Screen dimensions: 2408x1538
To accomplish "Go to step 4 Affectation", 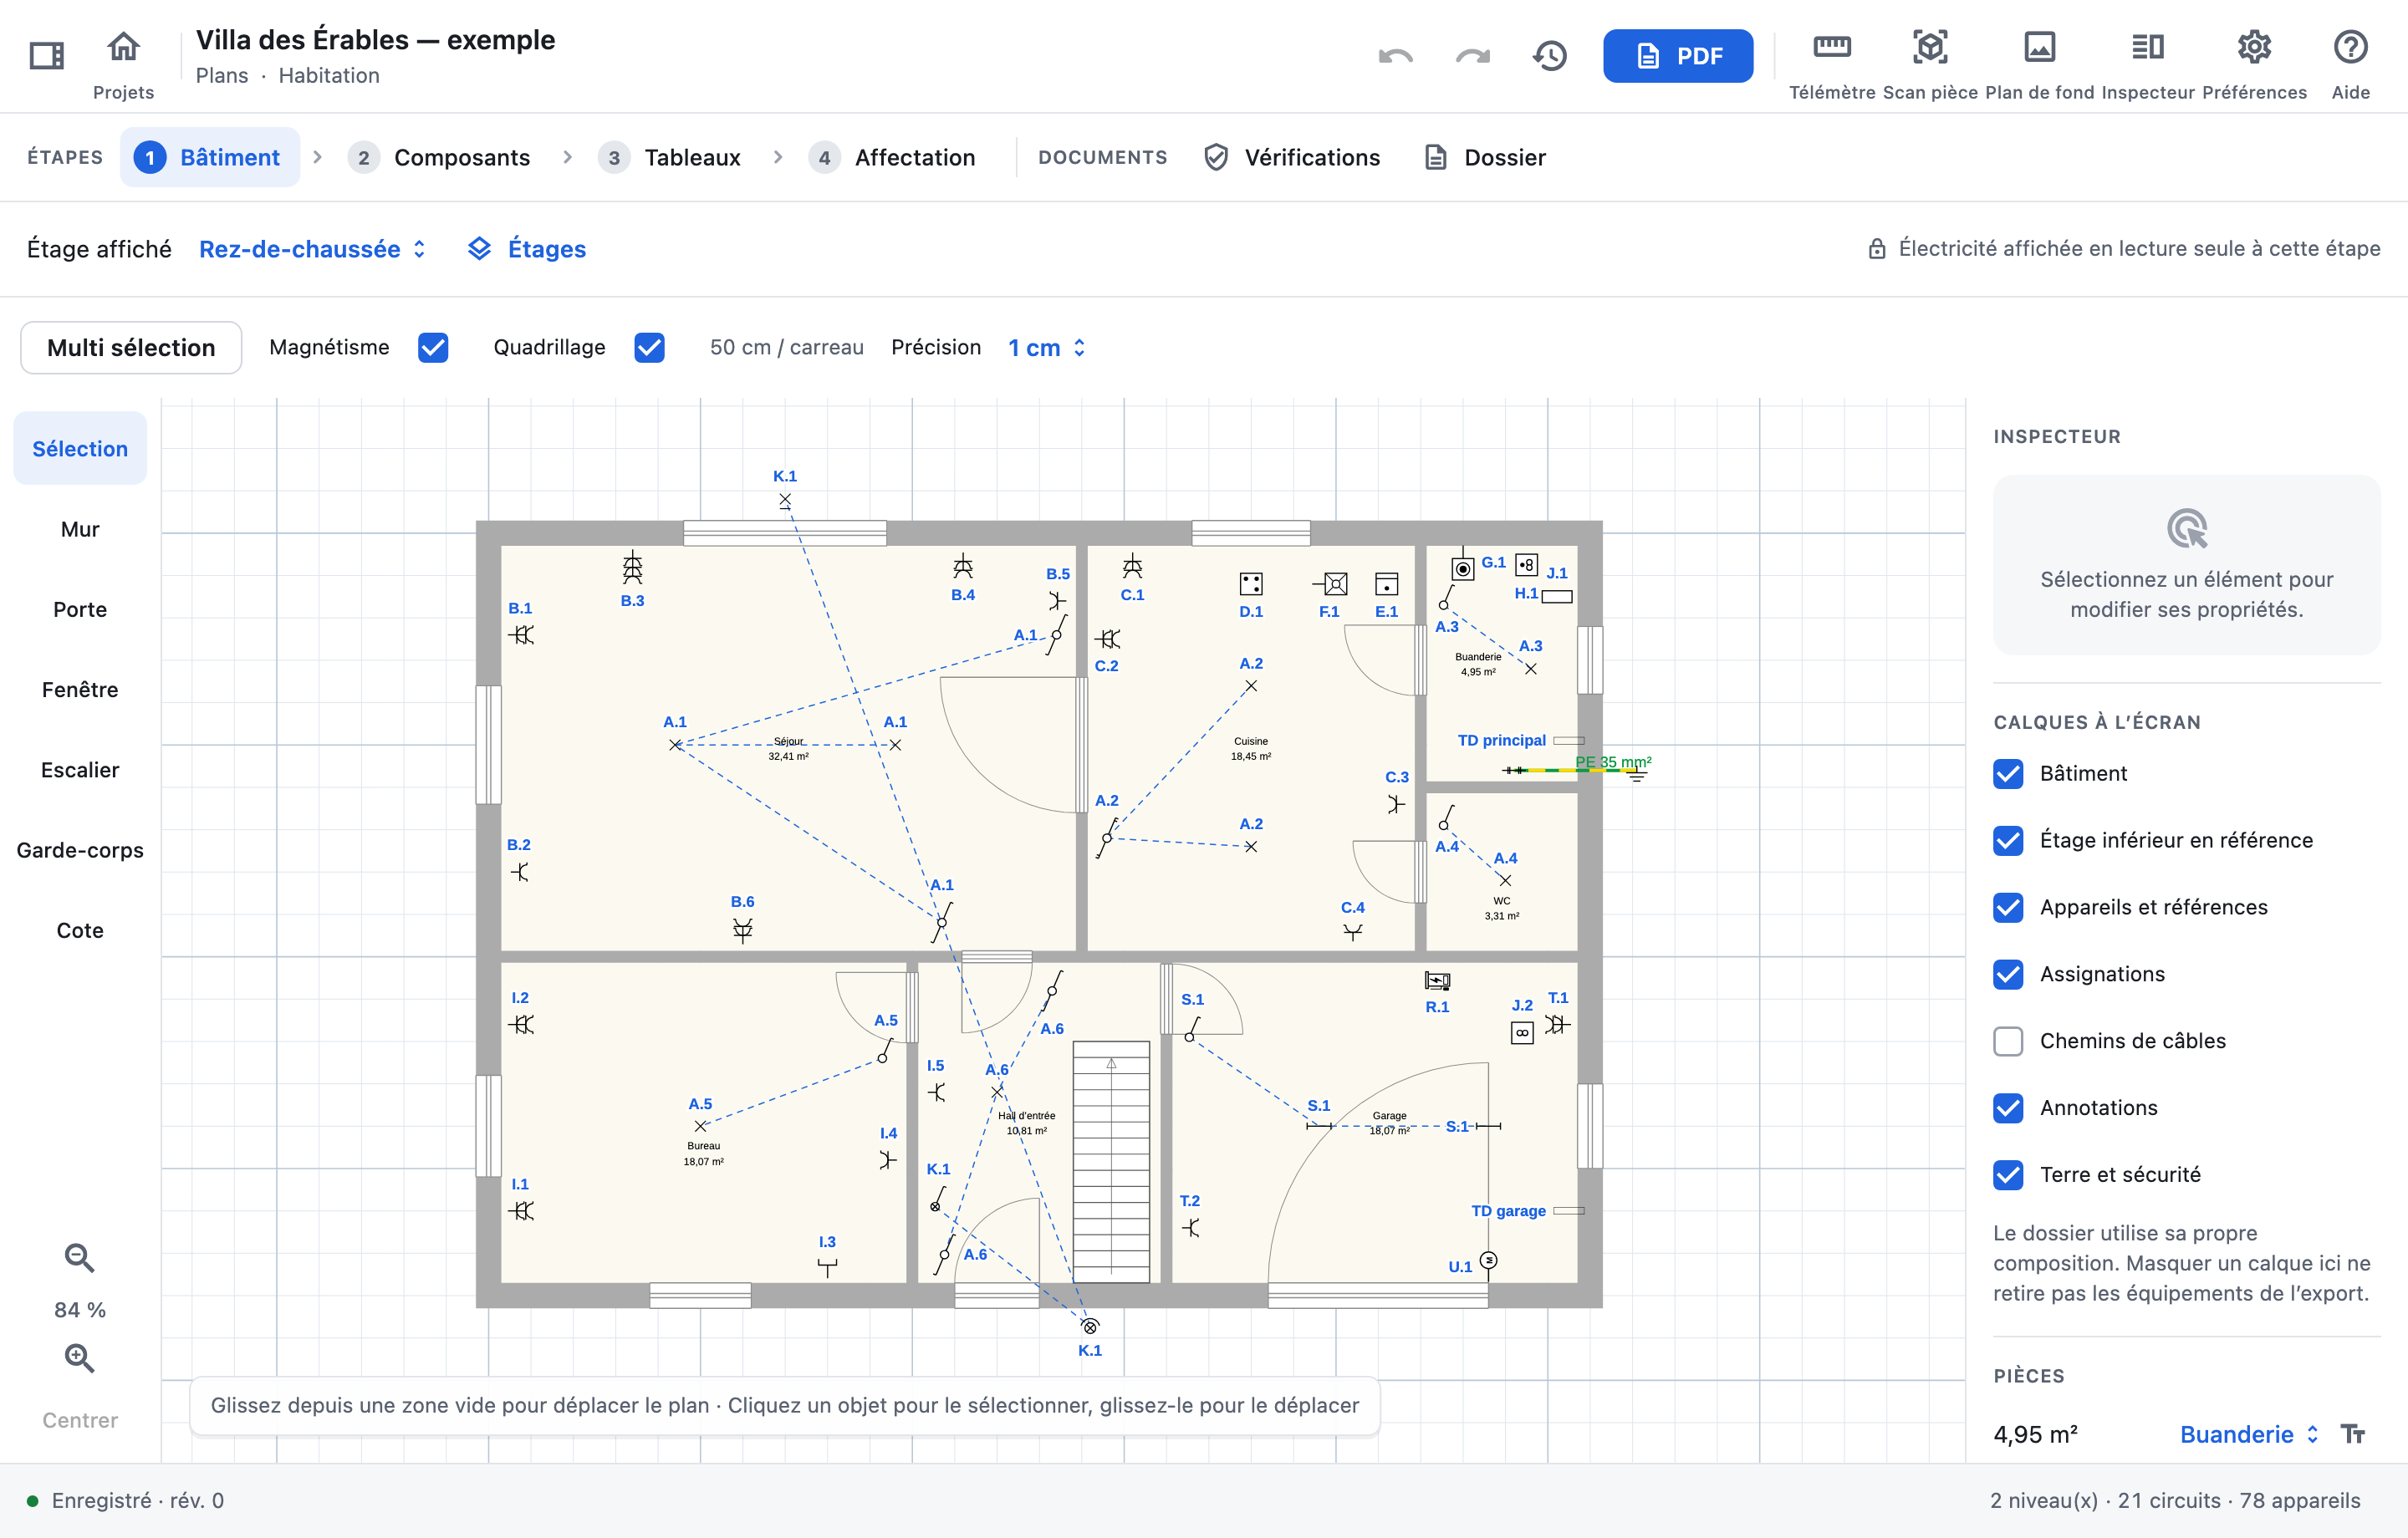I will [892, 157].
